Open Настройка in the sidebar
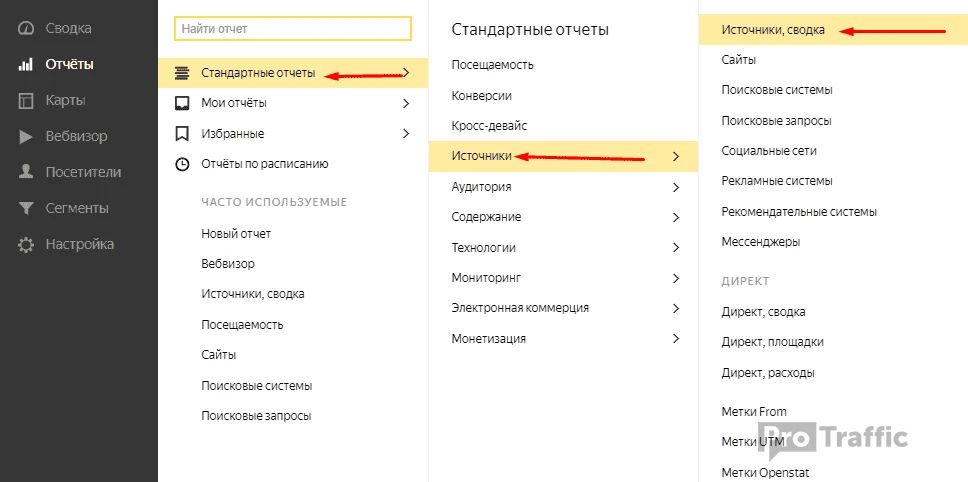 point(80,244)
